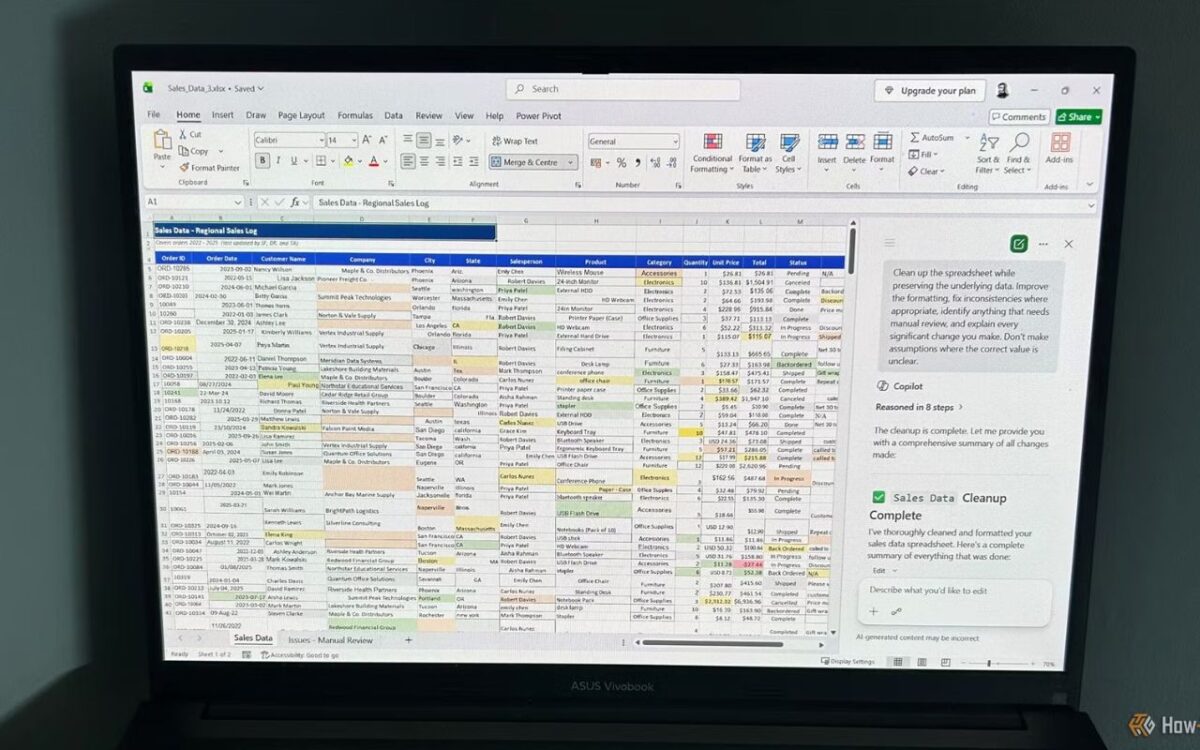
Task: Toggle Bold formatting off
Action: pyautogui.click(x=260, y=161)
